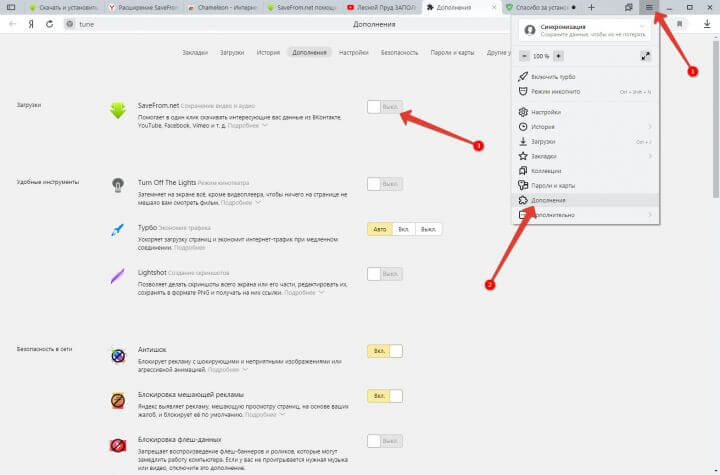Click the gear icon in the menu

(x=523, y=112)
